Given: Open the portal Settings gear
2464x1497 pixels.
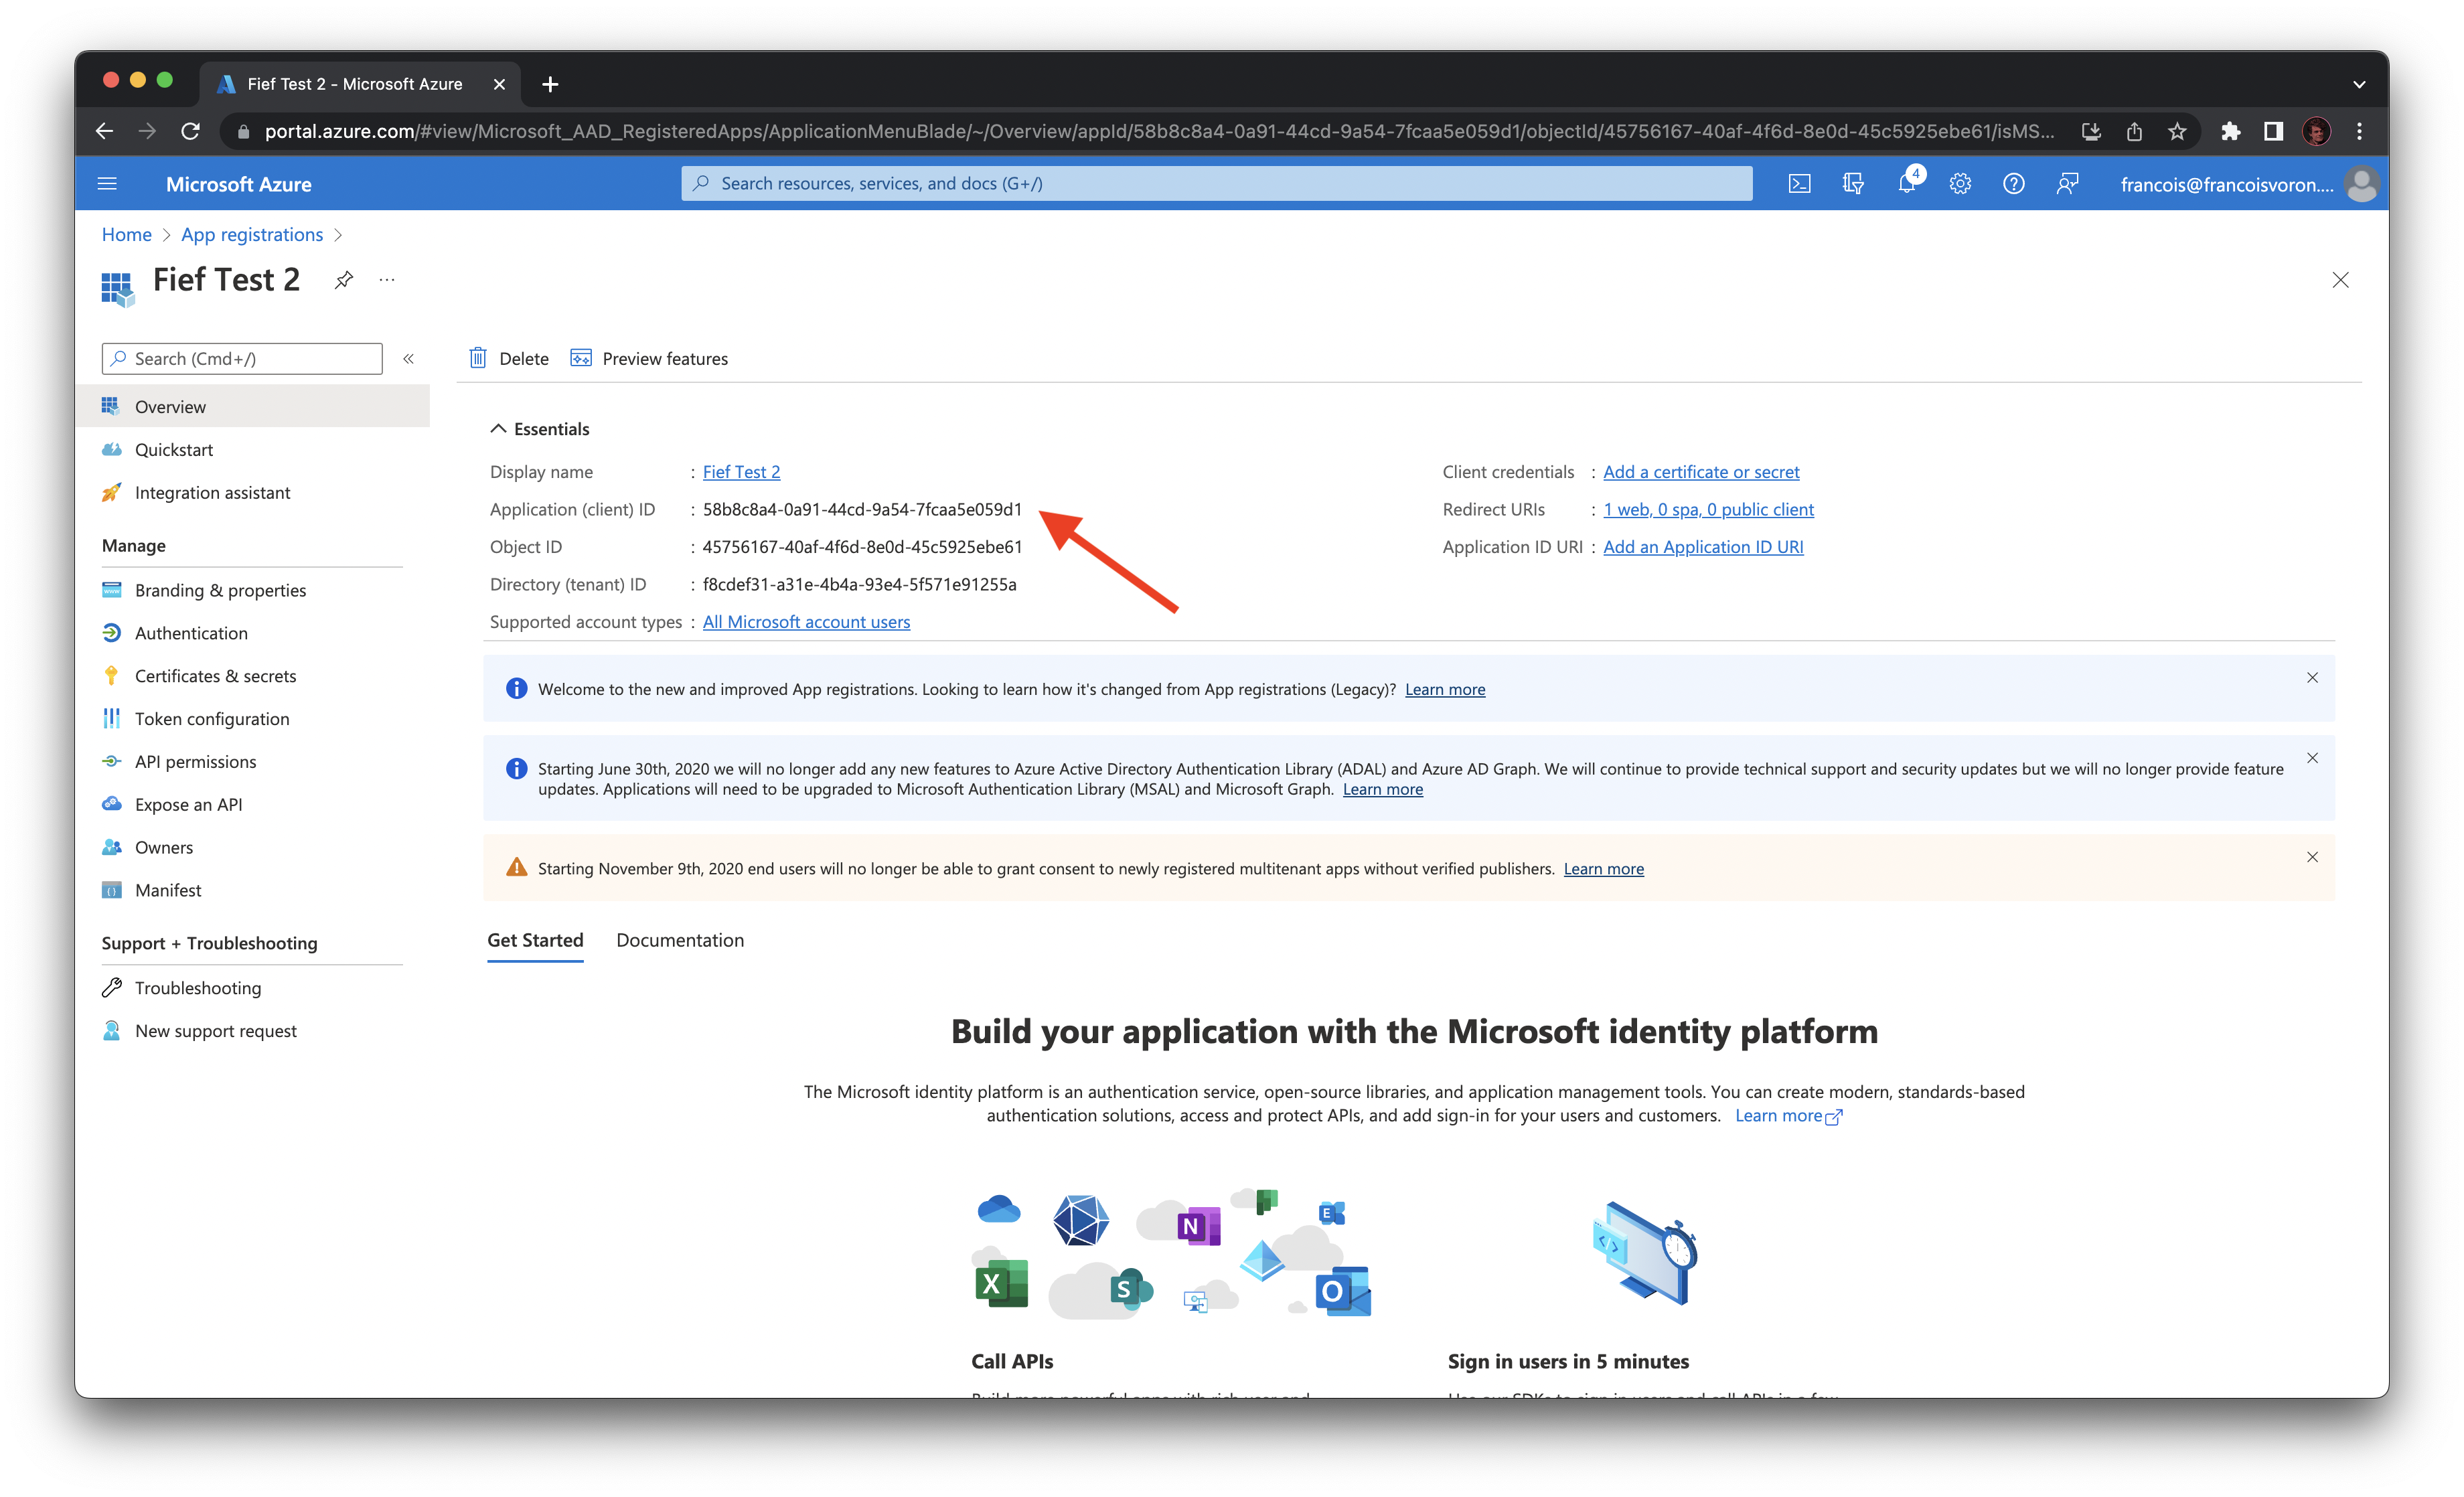Looking at the screenshot, I should click(x=1959, y=183).
